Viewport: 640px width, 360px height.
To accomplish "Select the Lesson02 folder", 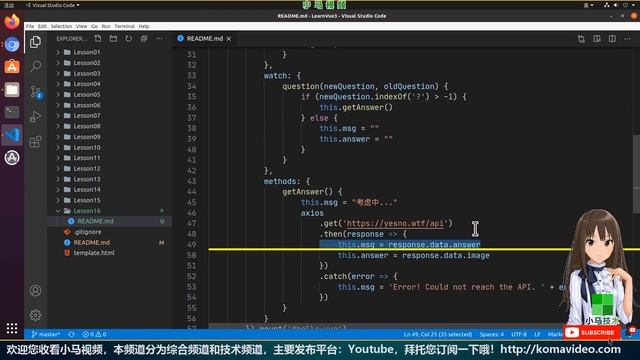I will (87, 63).
